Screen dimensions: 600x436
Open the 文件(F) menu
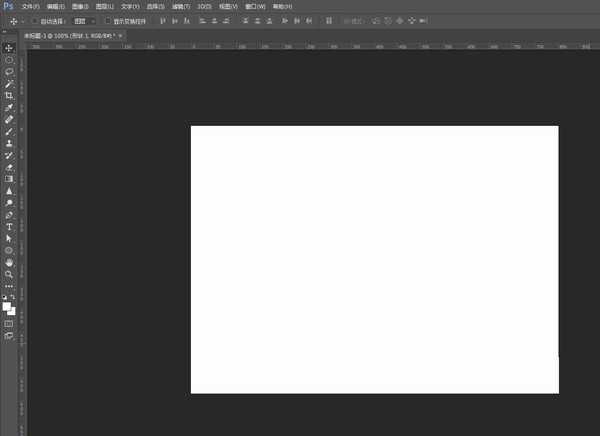click(30, 6)
